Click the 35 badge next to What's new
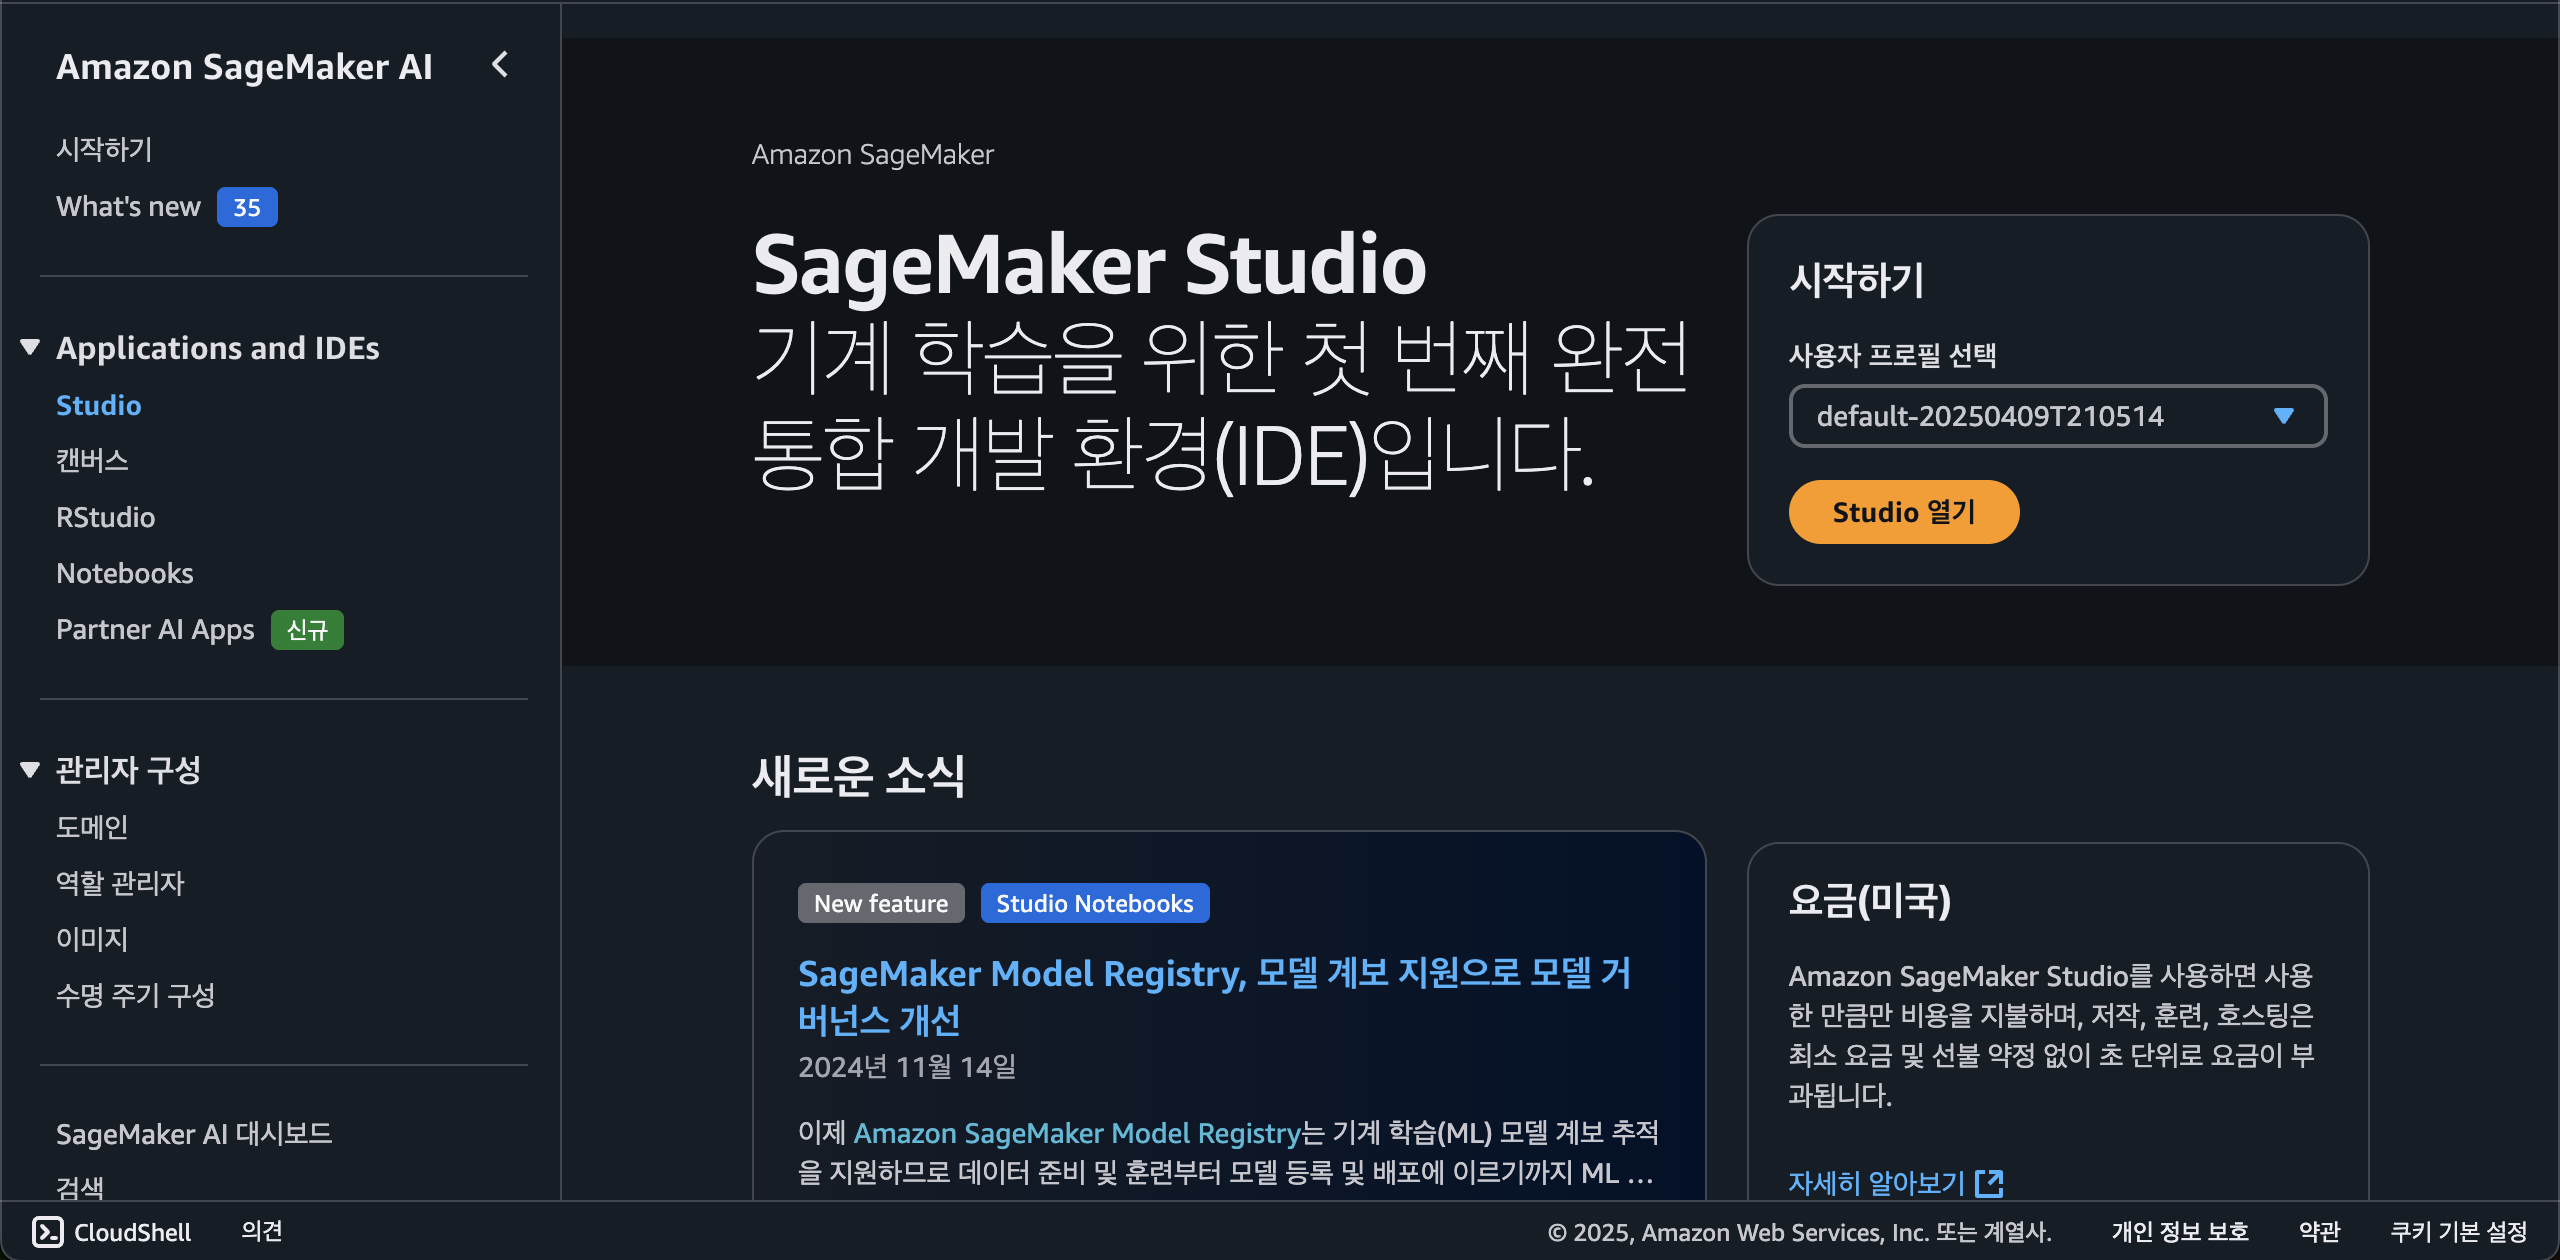The image size is (2560, 1260). [x=247, y=207]
